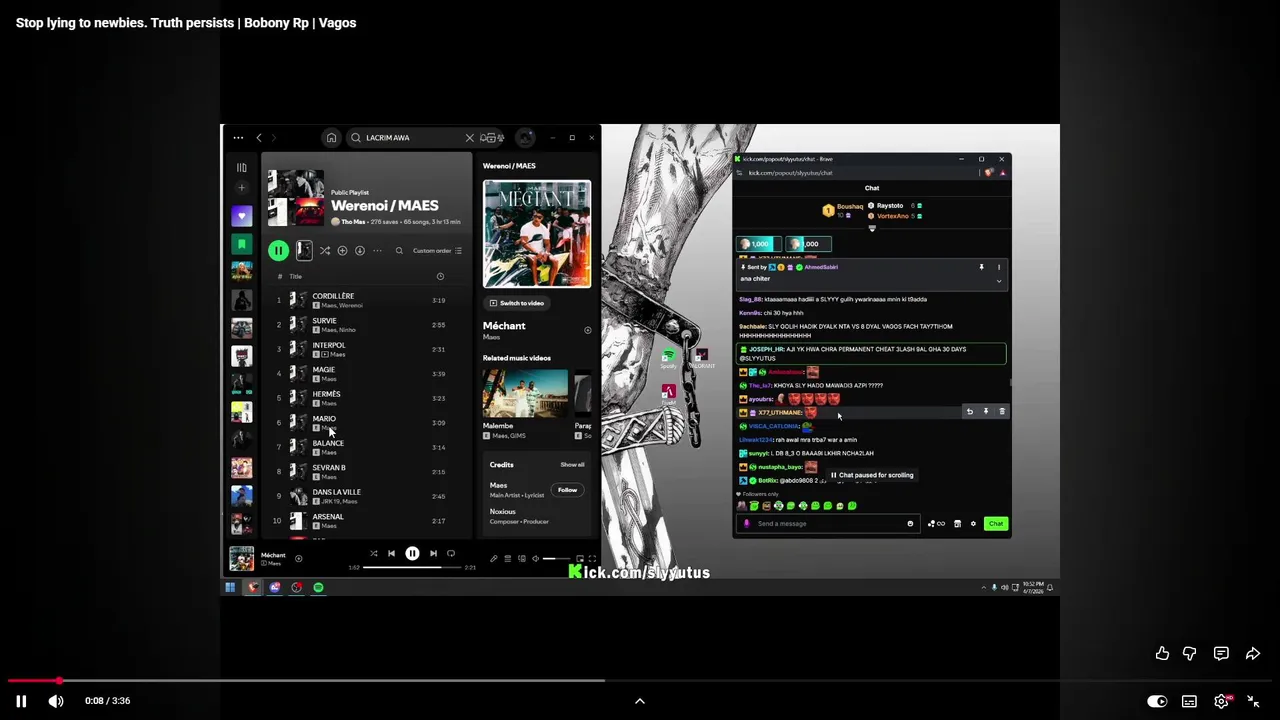Open Liked Songs in Spotify sidebar
1280x720 pixels.
pos(241,215)
